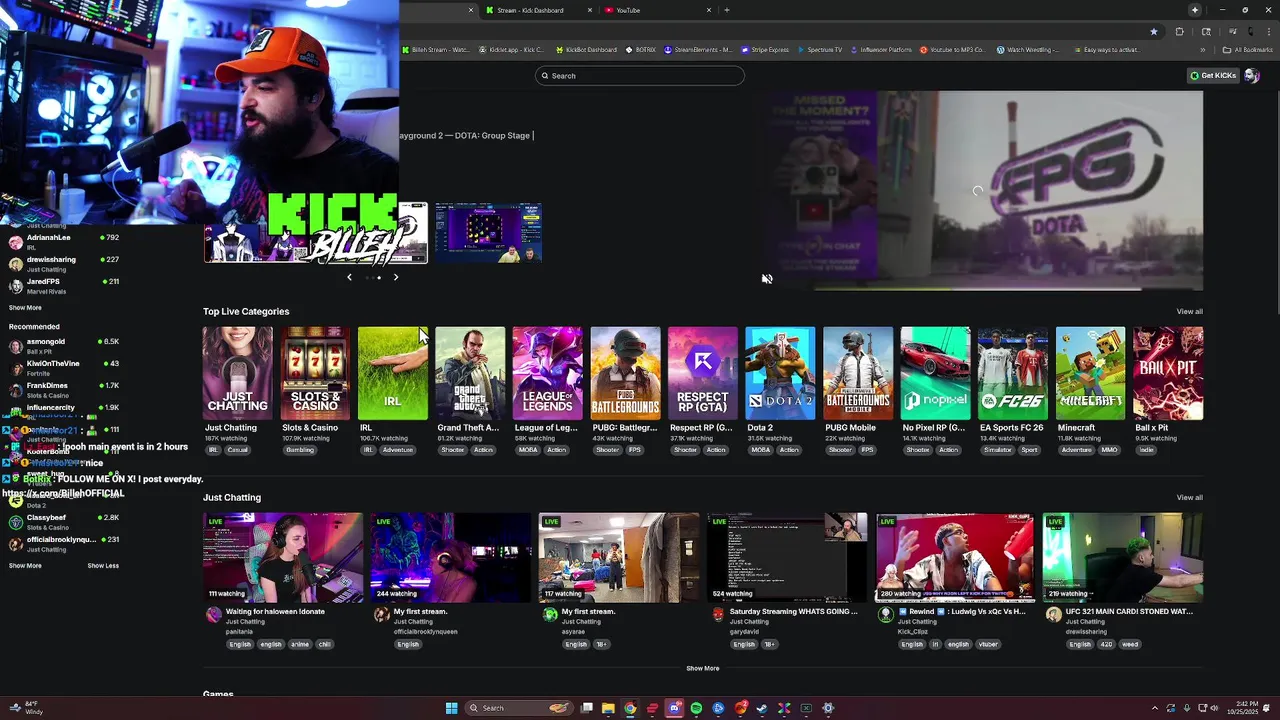This screenshot has height=720, width=1280.
Task: Switch to the YouTube browser tab
Action: click(658, 10)
